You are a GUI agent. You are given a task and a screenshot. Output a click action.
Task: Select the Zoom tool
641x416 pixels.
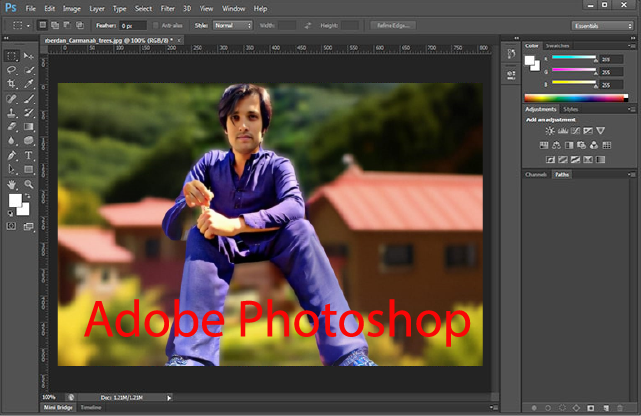29,184
